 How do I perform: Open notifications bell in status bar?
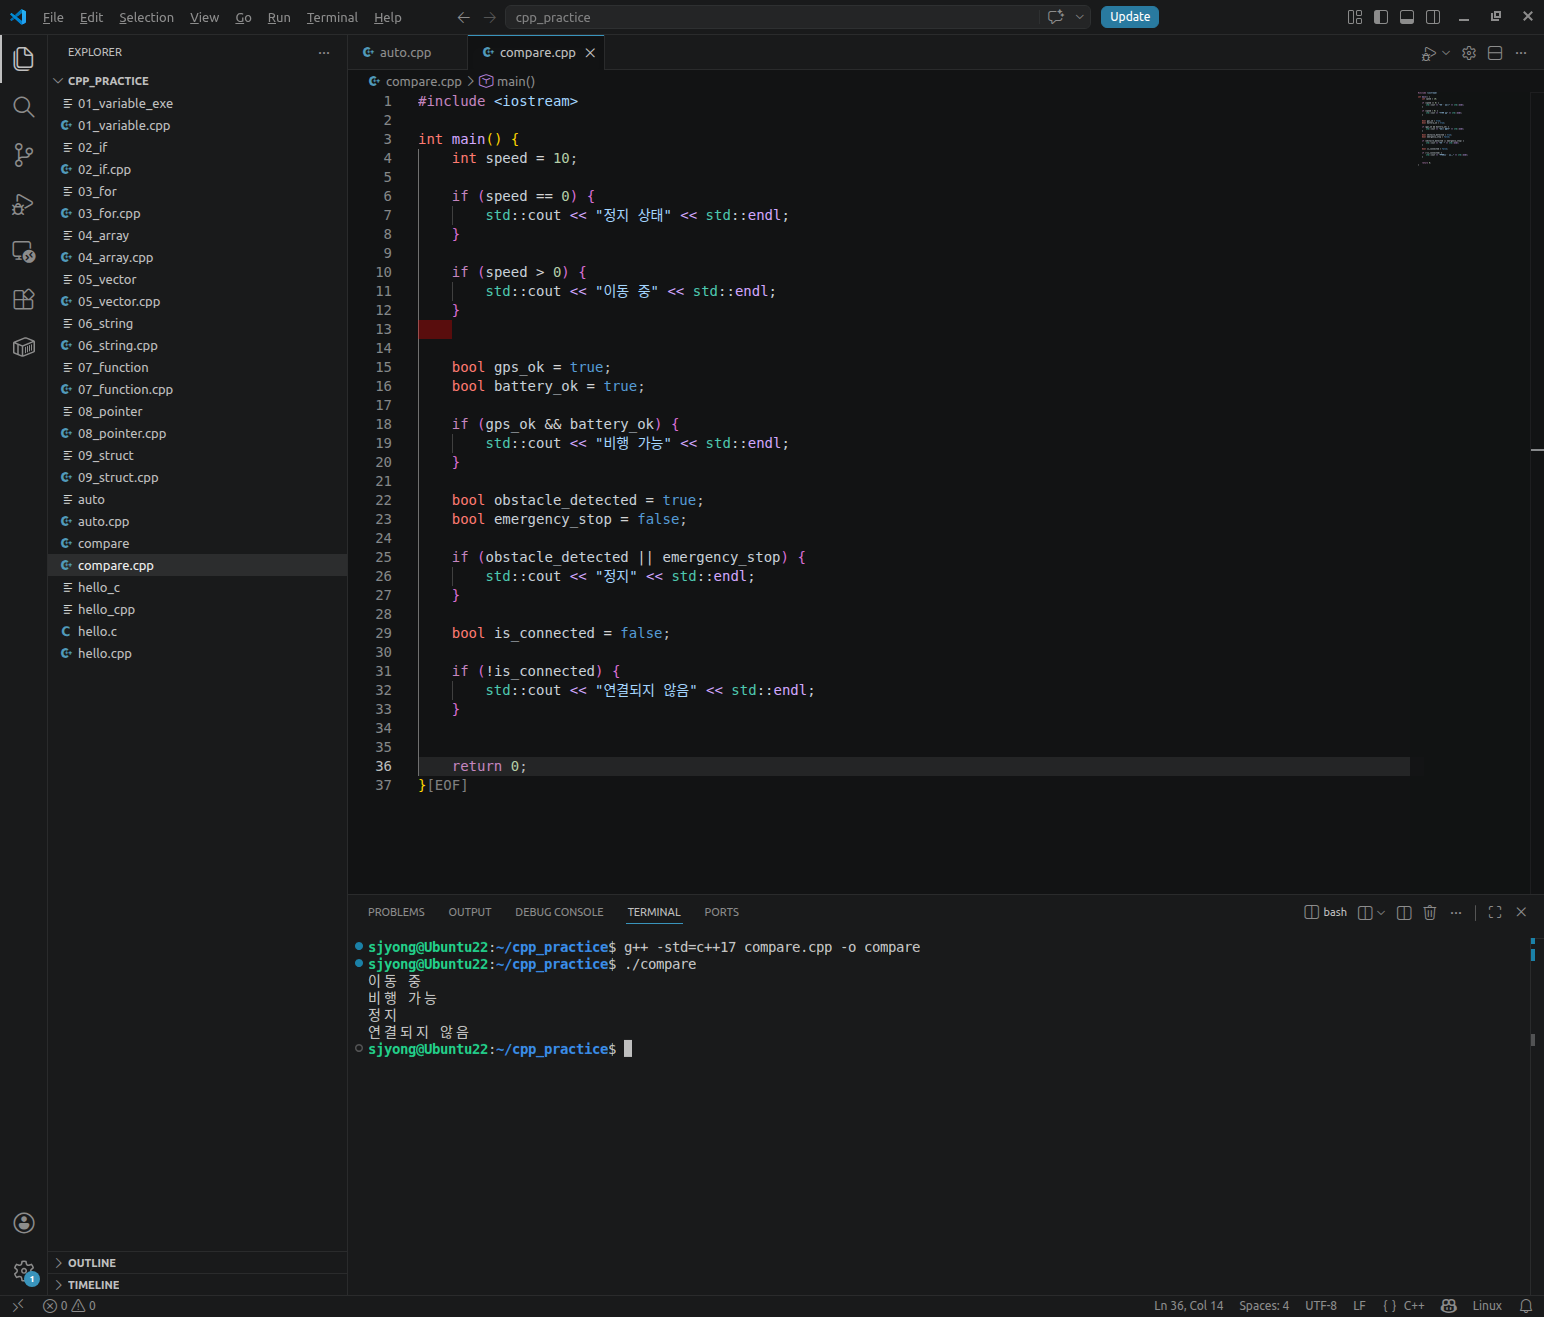tap(1526, 1306)
